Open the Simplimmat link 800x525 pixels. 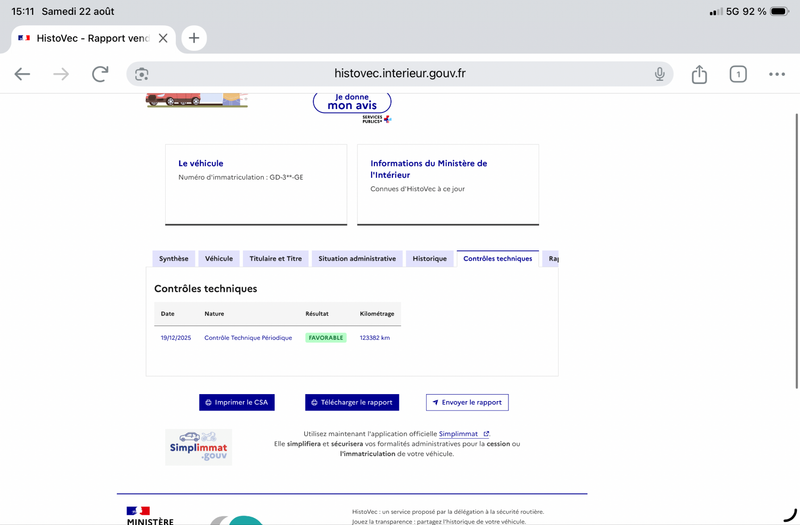pyautogui.click(x=463, y=434)
